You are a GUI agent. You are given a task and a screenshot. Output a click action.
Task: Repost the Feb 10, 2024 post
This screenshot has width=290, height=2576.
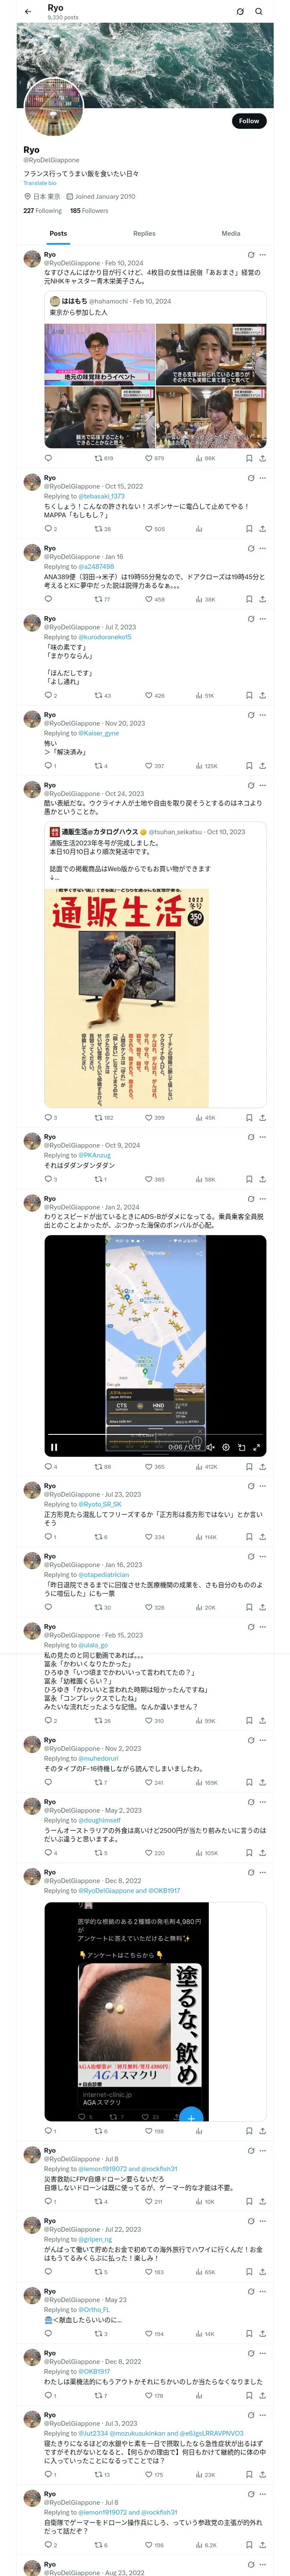tap(104, 458)
